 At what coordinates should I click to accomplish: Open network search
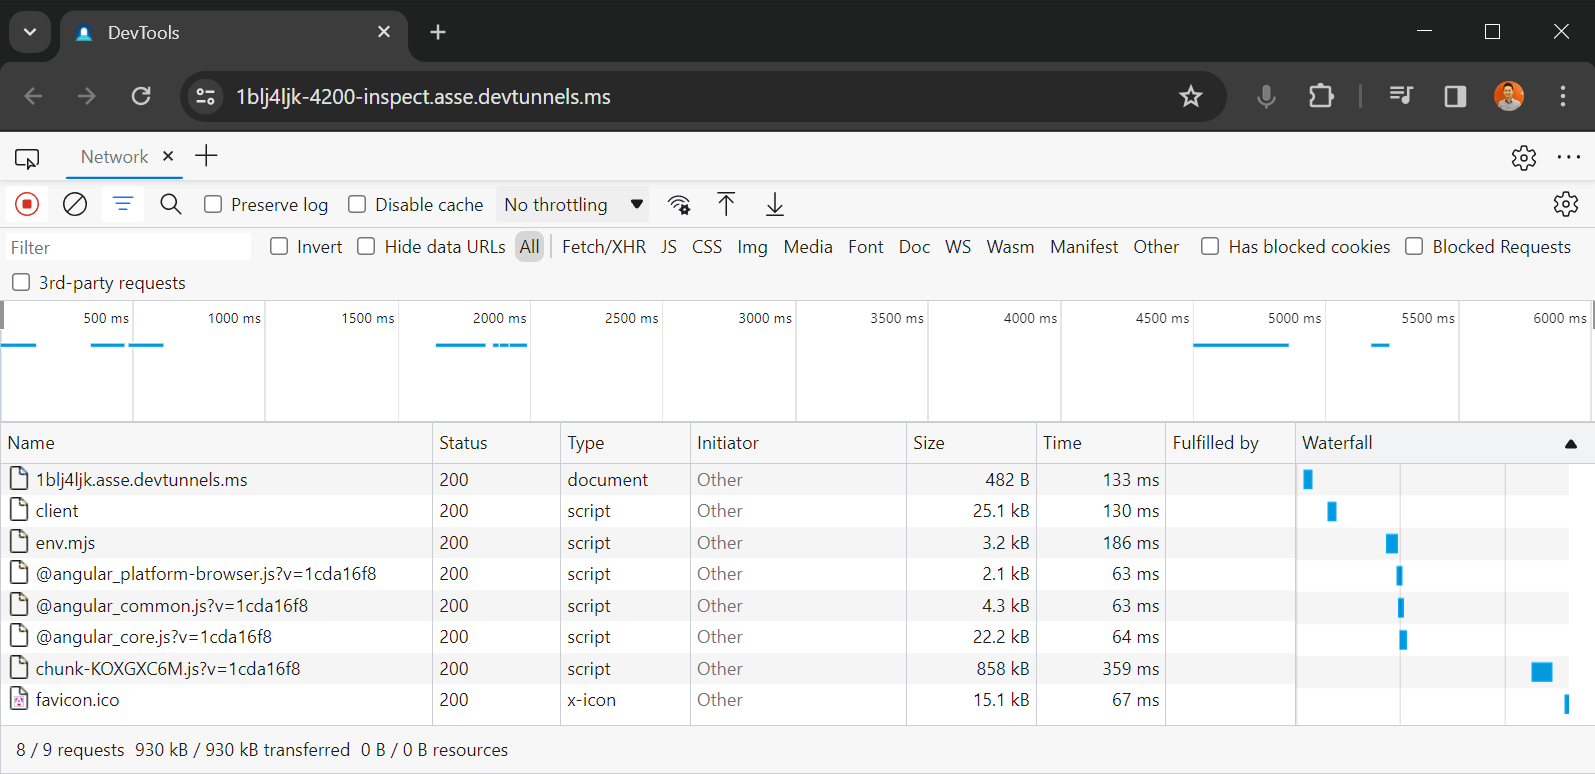[171, 204]
